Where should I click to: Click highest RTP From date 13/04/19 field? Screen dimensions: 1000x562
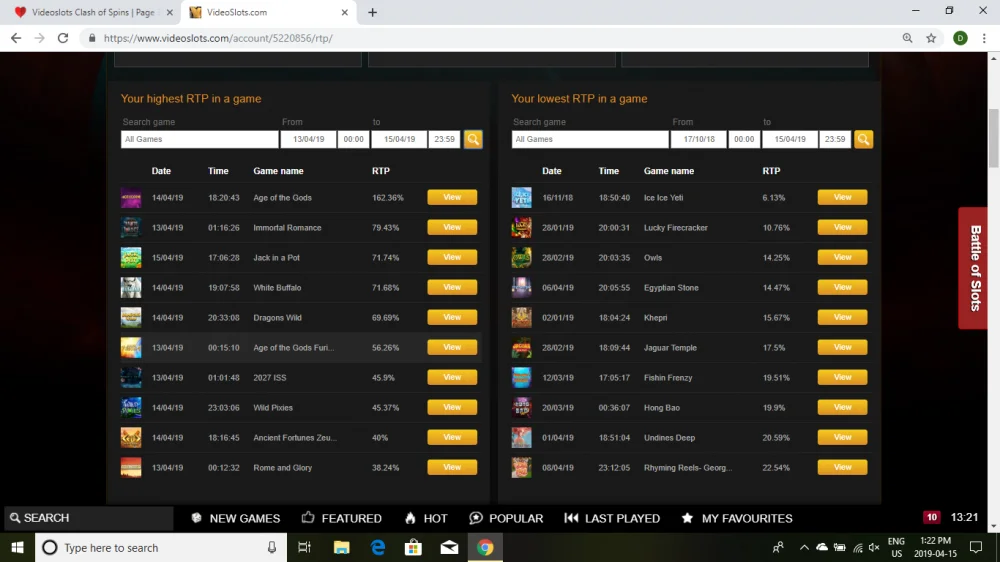click(308, 139)
